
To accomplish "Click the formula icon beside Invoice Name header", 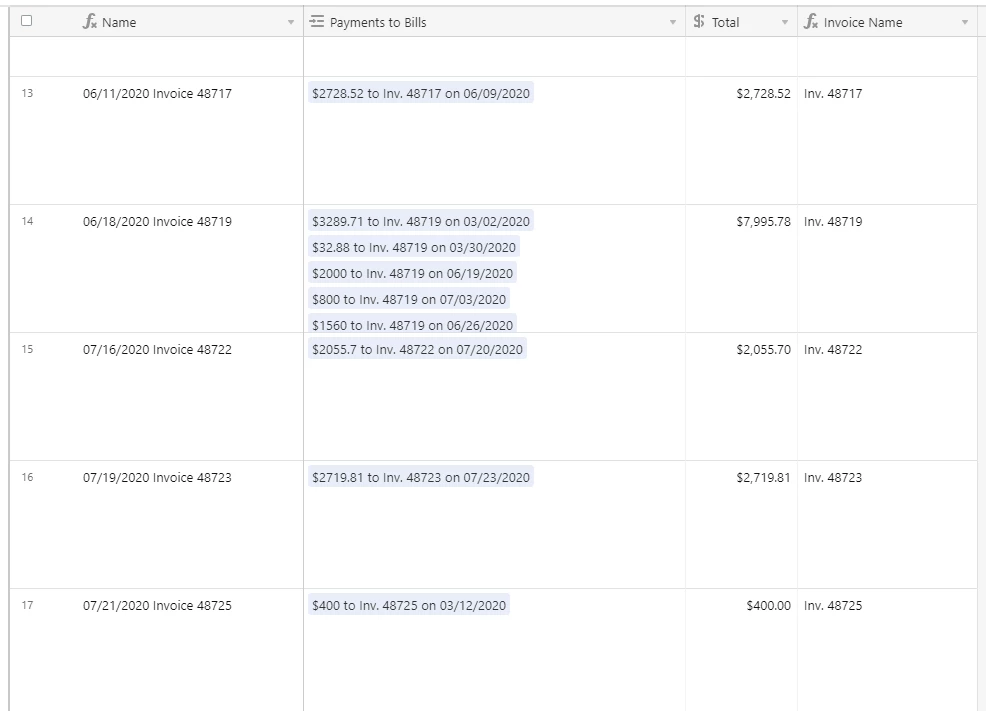I will pos(811,22).
